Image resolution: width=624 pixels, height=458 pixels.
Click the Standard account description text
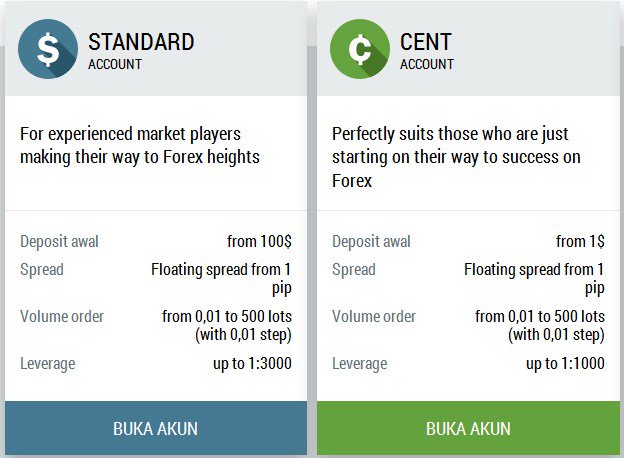140,145
